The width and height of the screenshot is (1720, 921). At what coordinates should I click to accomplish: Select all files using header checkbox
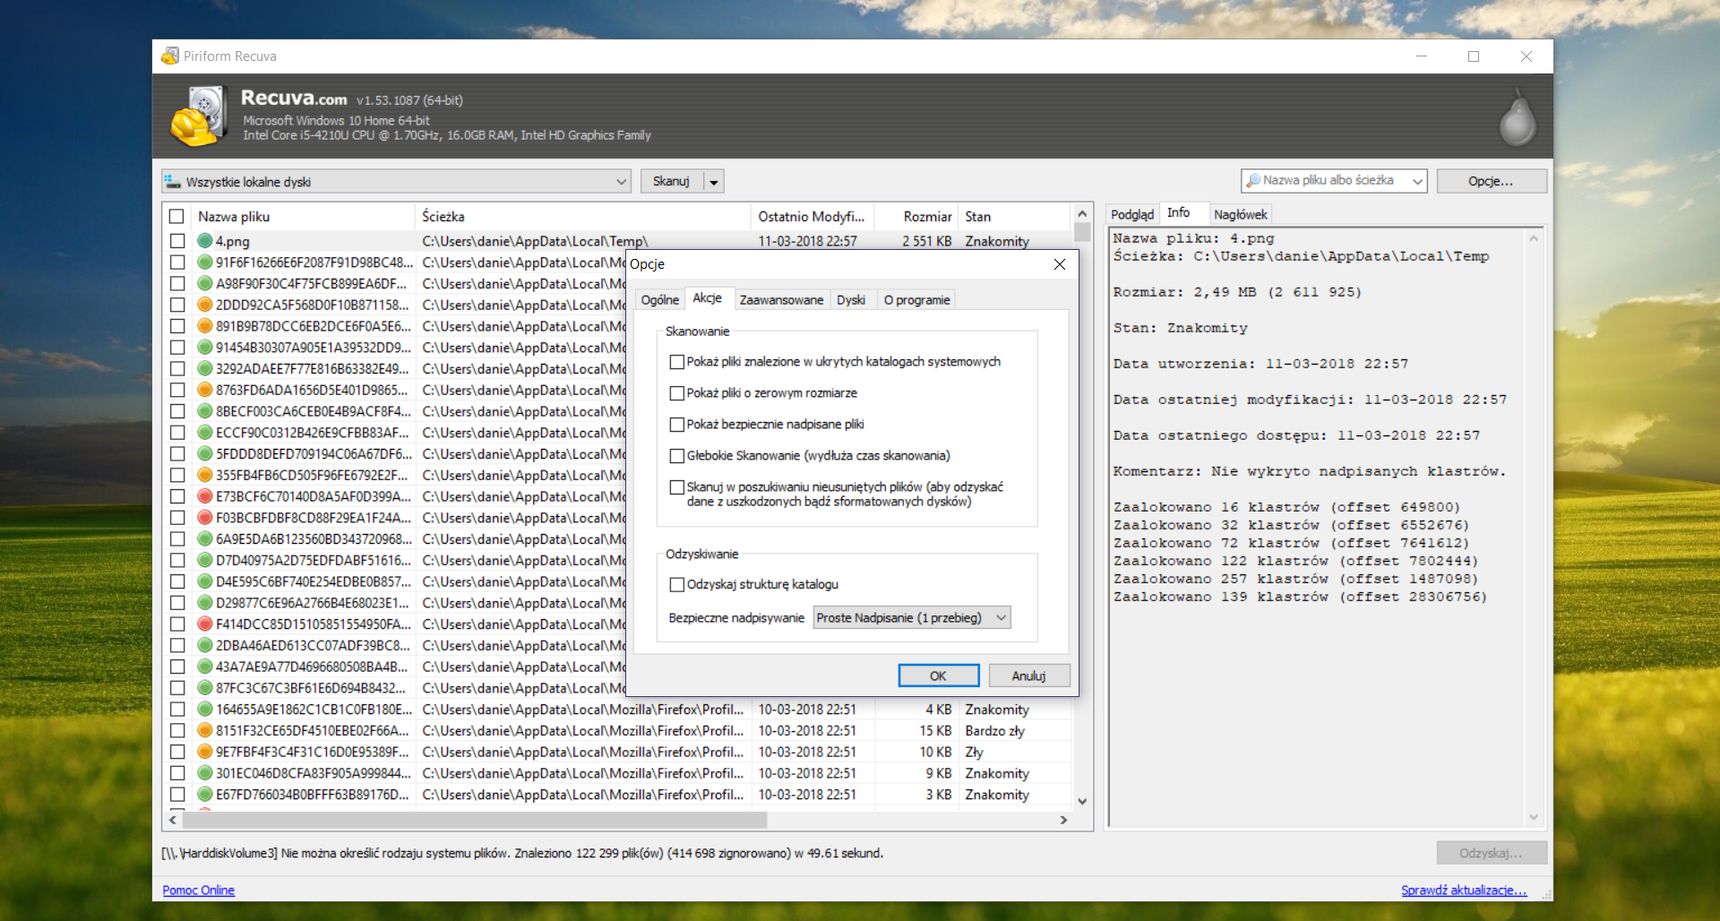pyautogui.click(x=177, y=217)
